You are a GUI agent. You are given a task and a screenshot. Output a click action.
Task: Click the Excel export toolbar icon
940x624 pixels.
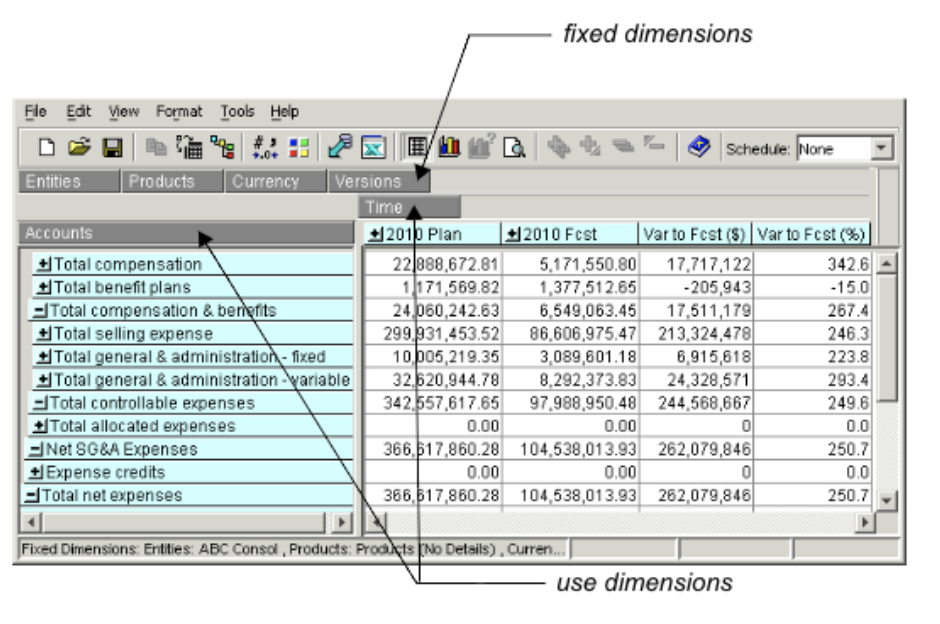tap(373, 149)
